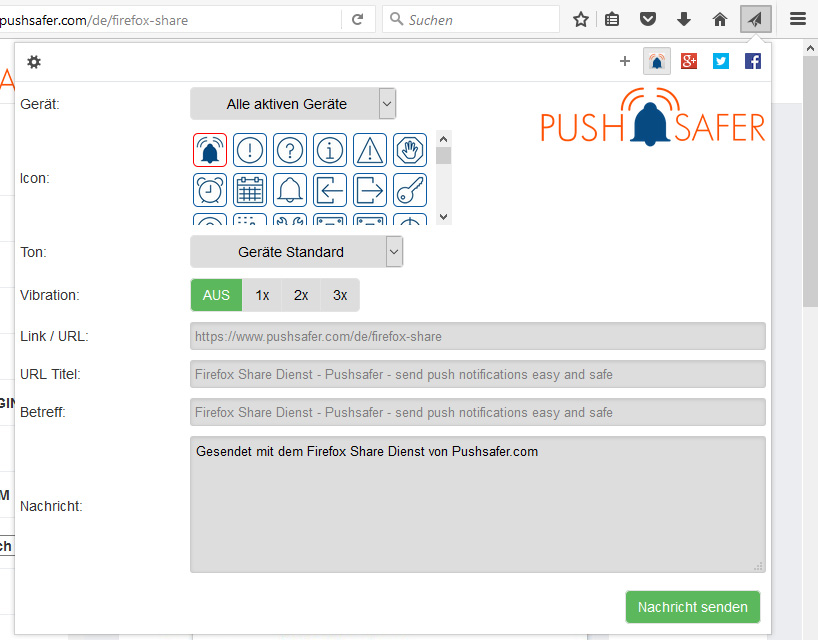
Task: Pick the stop hand icon
Action: [410, 150]
